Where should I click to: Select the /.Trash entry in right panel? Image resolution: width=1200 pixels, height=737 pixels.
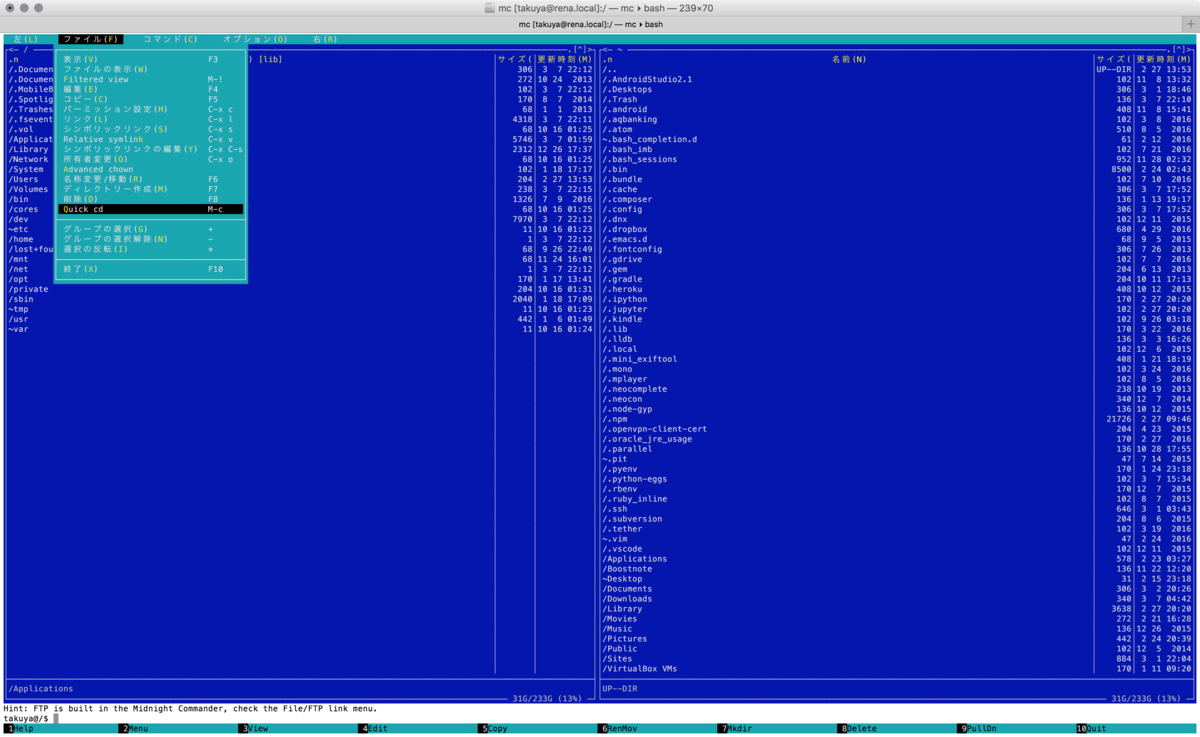click(897, 99)
